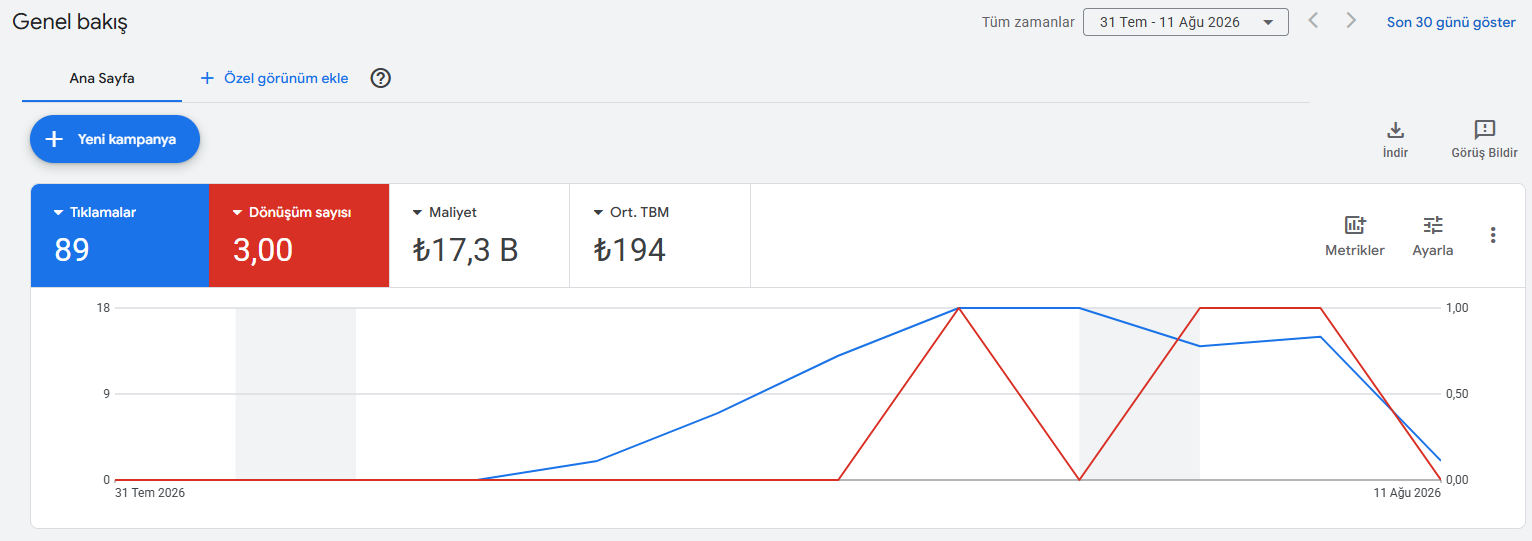The width and height of the screenshot is (1532, 541).
Task: Go to previous date range arrow
Action: (x=1314, y=20)
